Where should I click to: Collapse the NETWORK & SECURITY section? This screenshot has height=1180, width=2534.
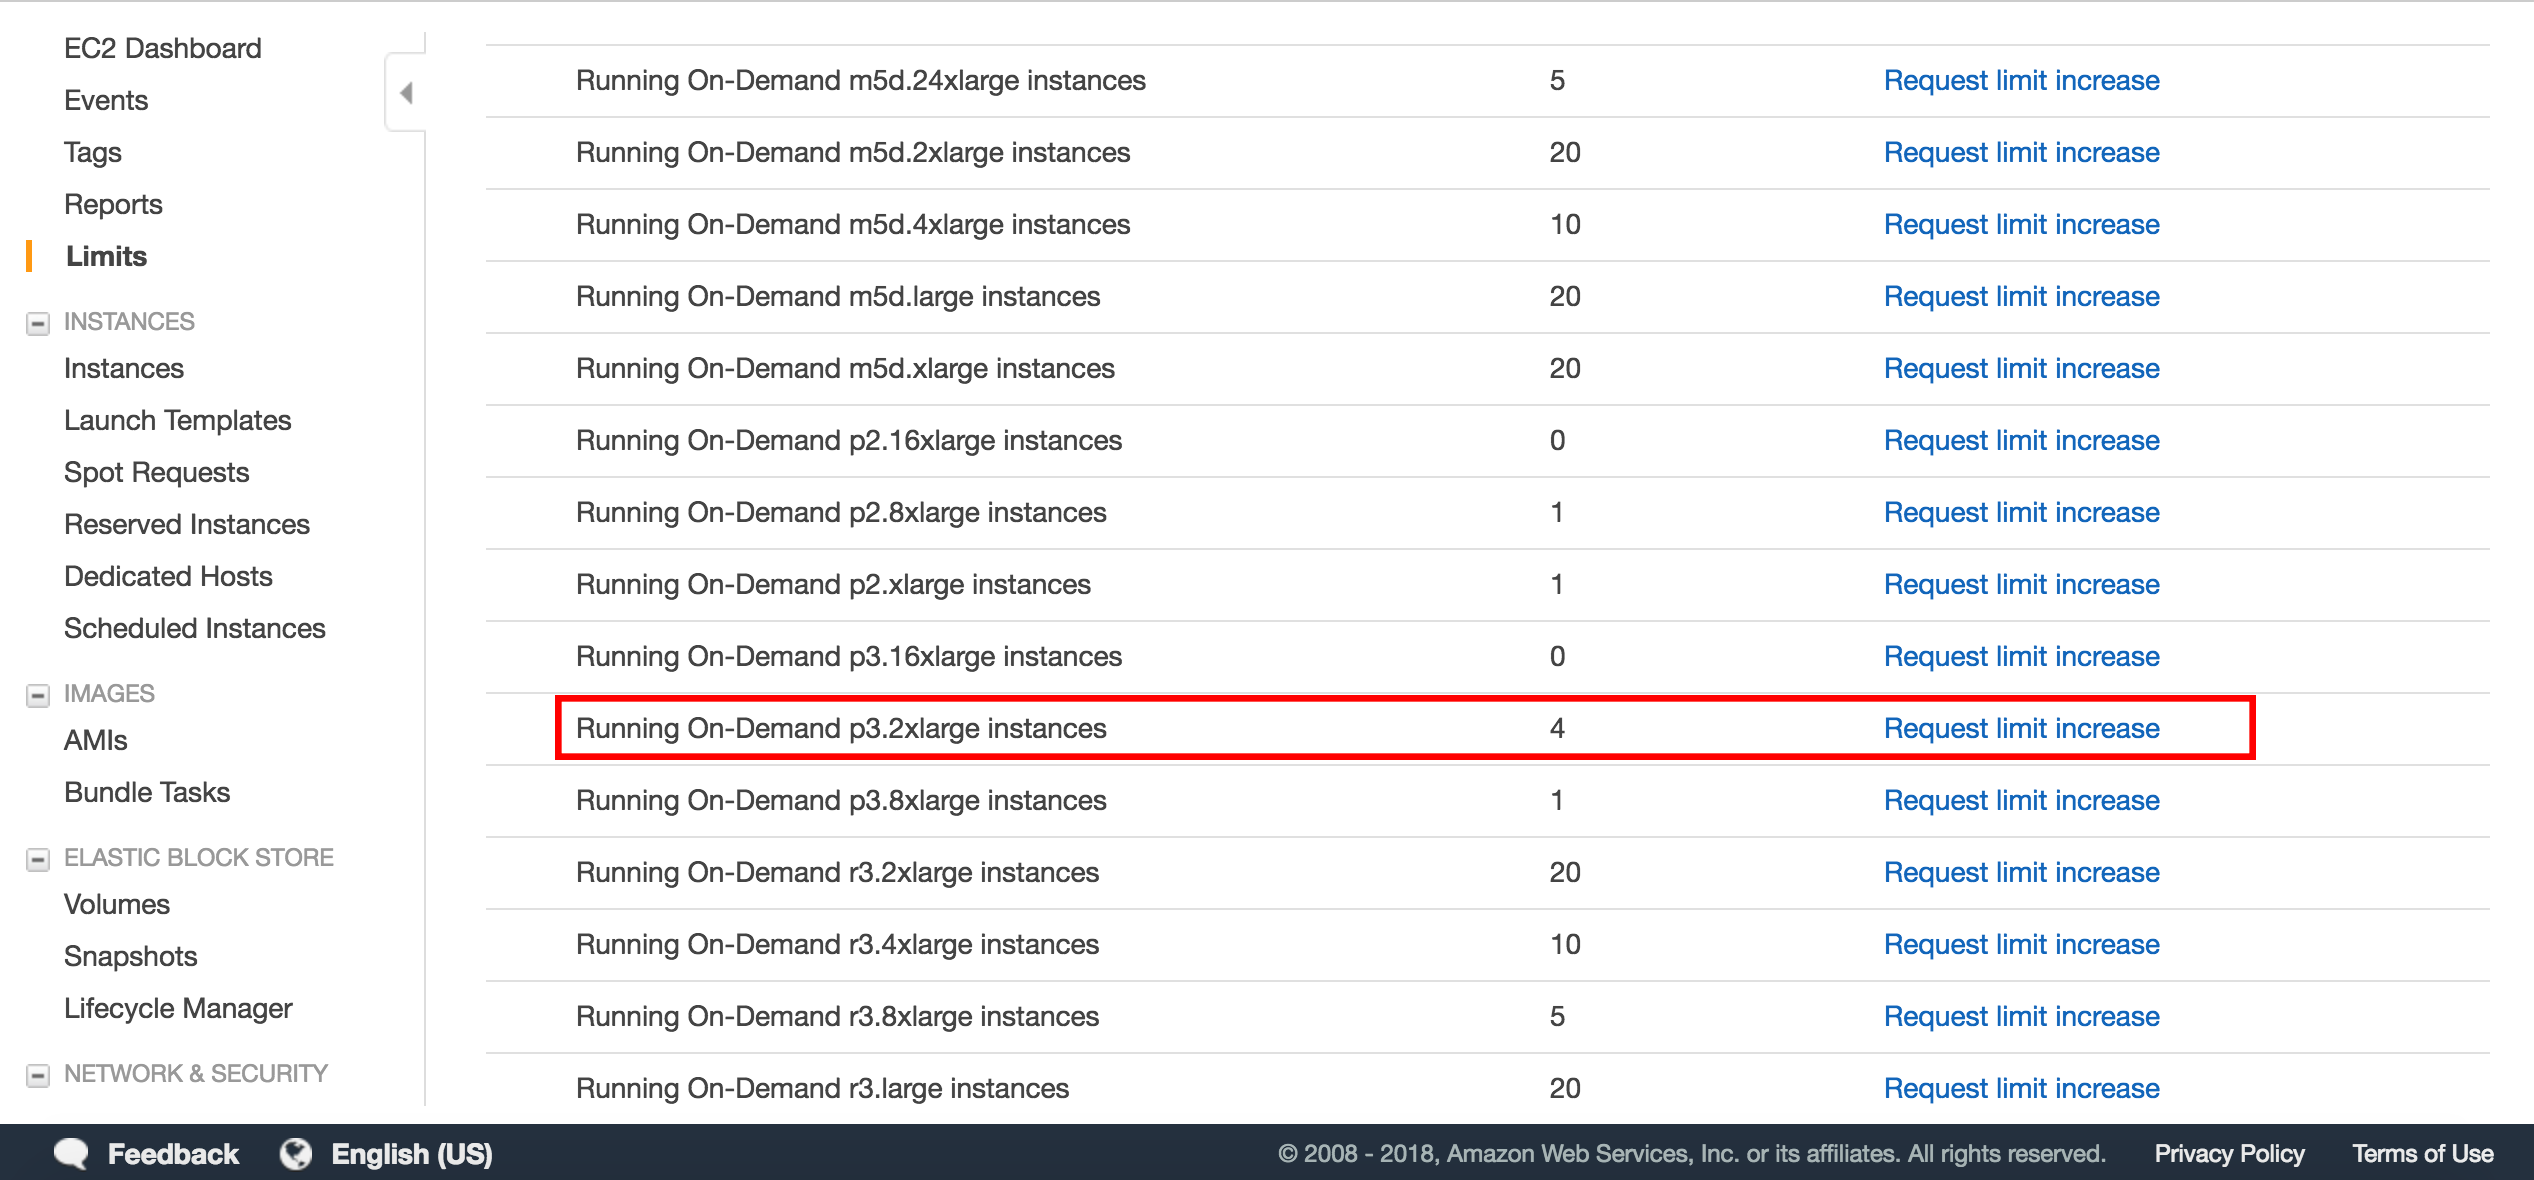38,1075
